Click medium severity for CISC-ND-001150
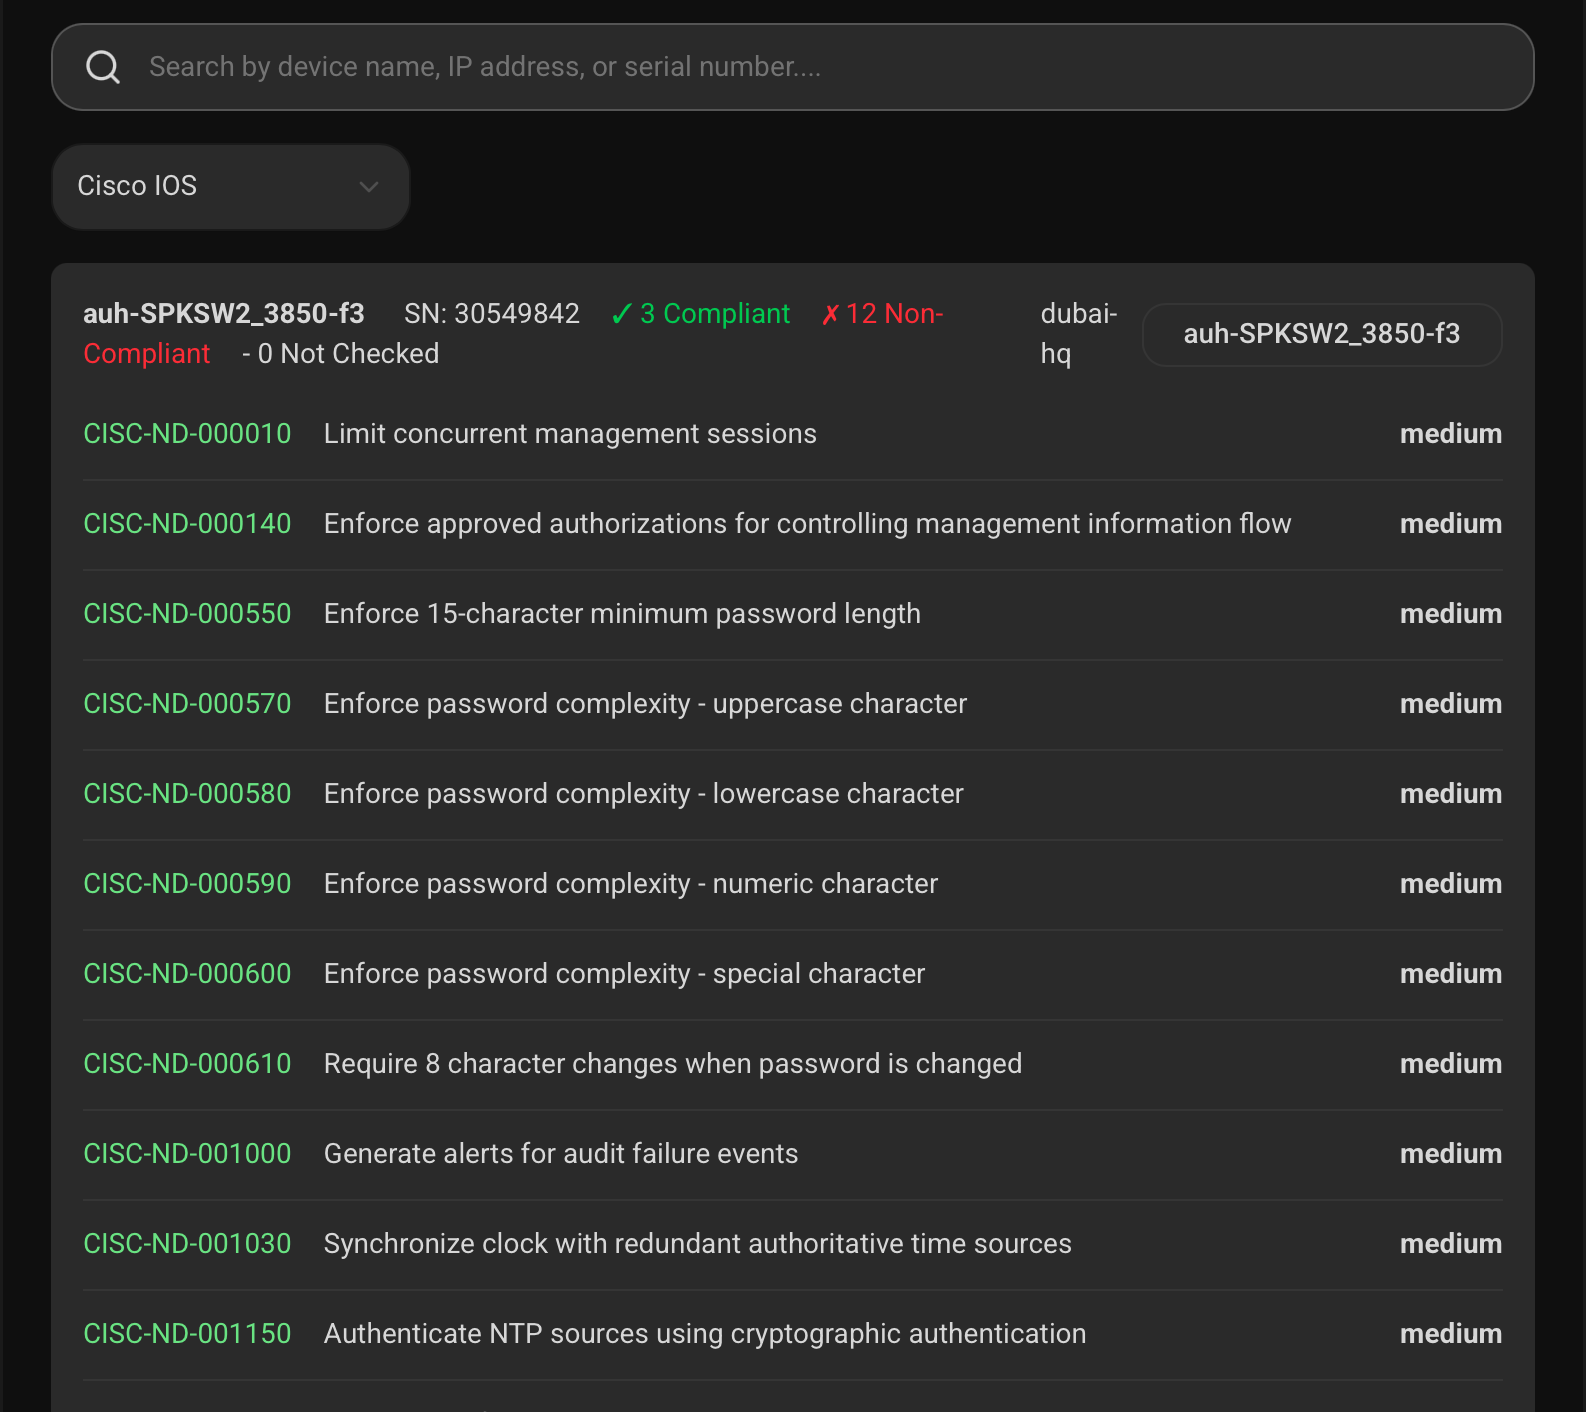The image size is (1586, 1412). [x=1451, y=1334]
